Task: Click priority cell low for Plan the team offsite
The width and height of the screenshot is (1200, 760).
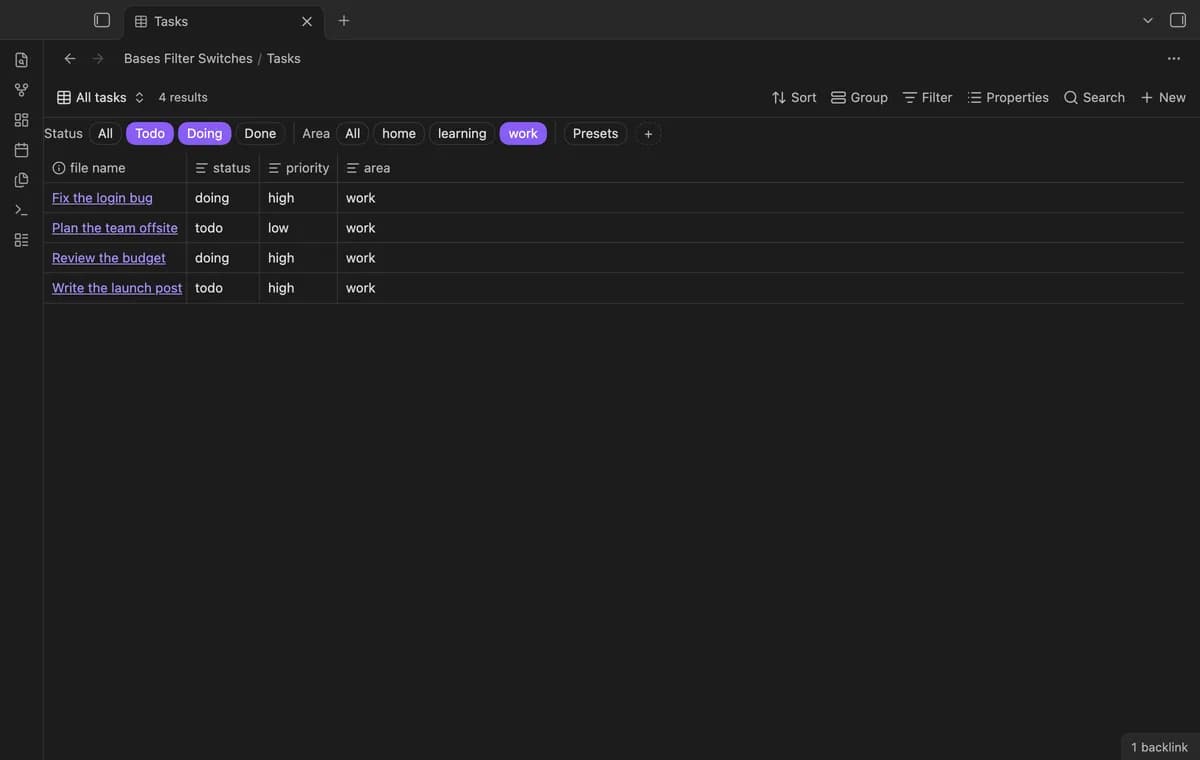Action: pos(298,228)
